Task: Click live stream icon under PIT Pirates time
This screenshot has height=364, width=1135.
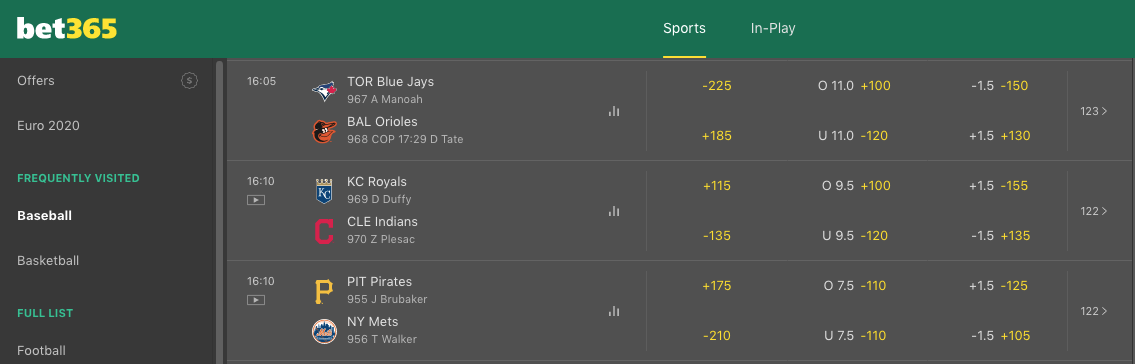Action: (x=256, y=300)
